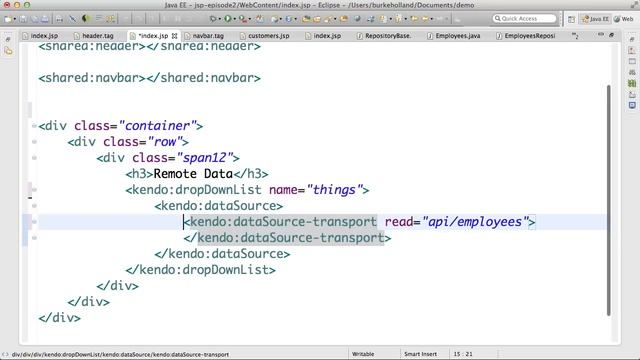This screenshot has height=360, width=640.
Task: Click the green view icon in right trim
Action: 632,83
